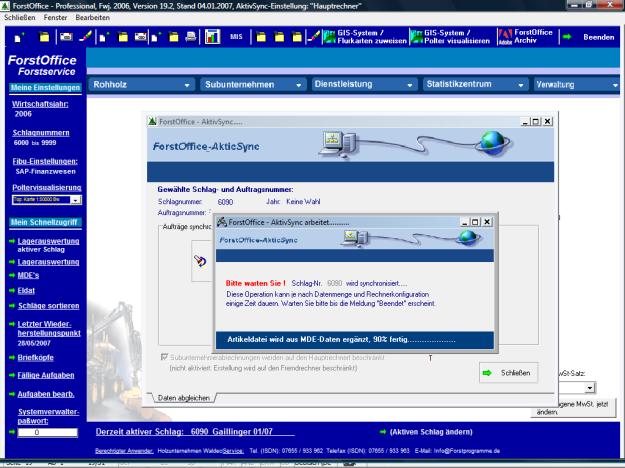Viewport: 625px width, 468px height.
Task: Click the new-document icon at the toolbar's left end
Action: pos(19,37)
